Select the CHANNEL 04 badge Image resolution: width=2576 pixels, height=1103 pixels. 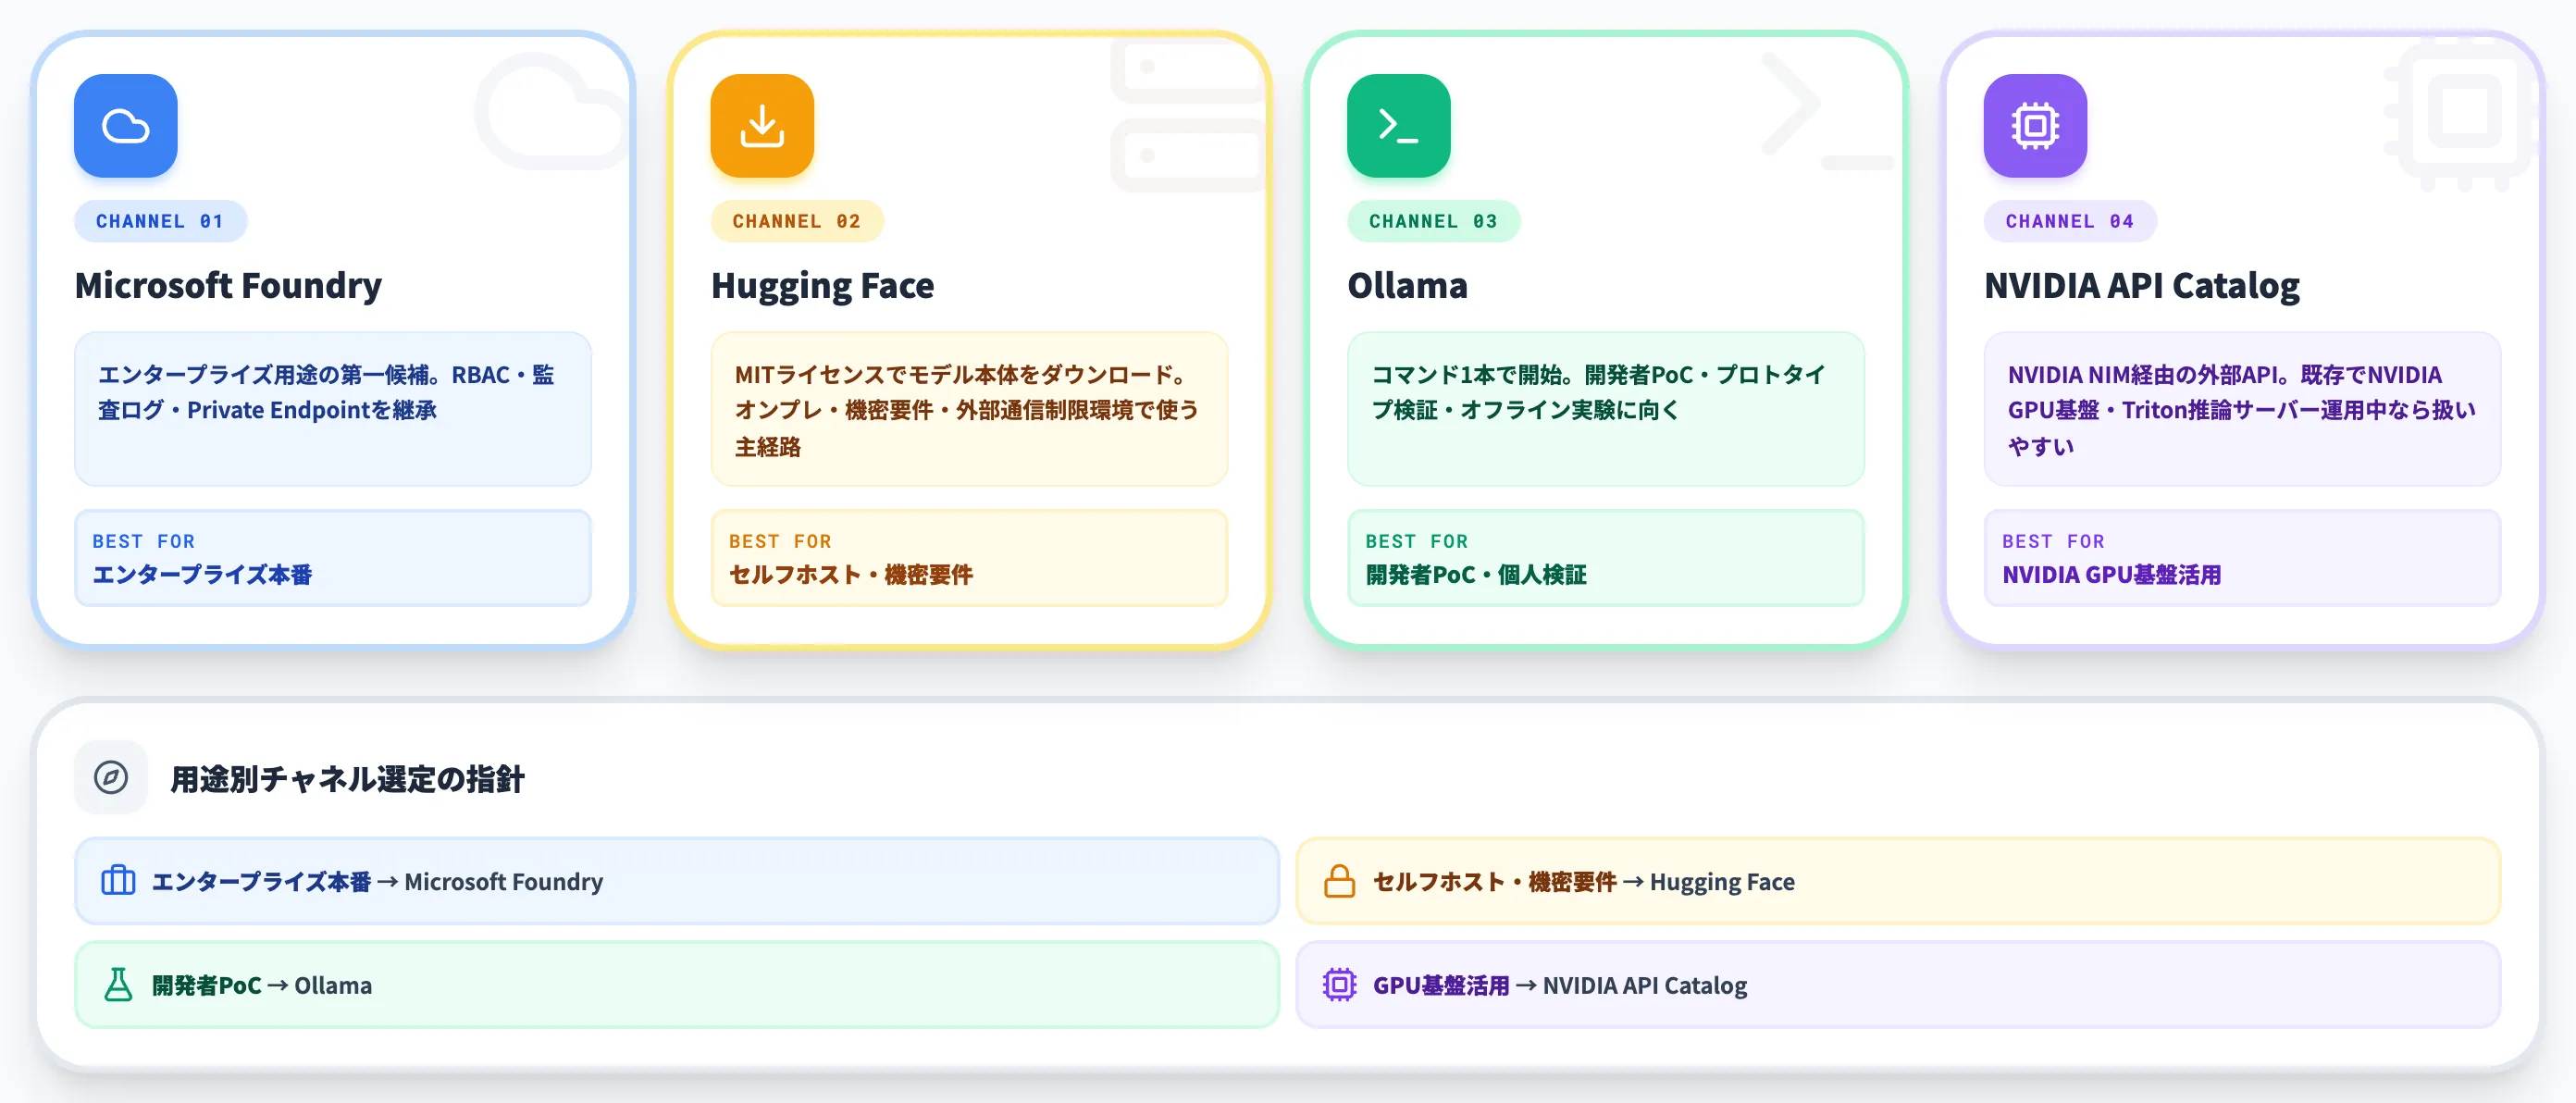(x=2070, y=221)
